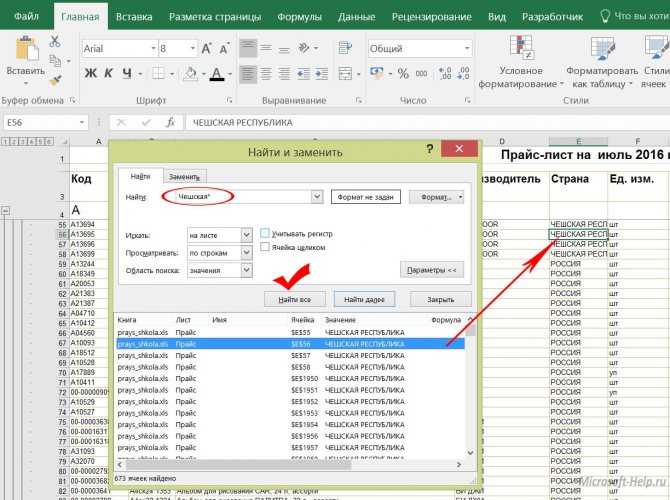The height and width of the screenshot is (500, 670).
Task: Switch to the Вставка ribbon tab
Action: [x=134, y=17]
